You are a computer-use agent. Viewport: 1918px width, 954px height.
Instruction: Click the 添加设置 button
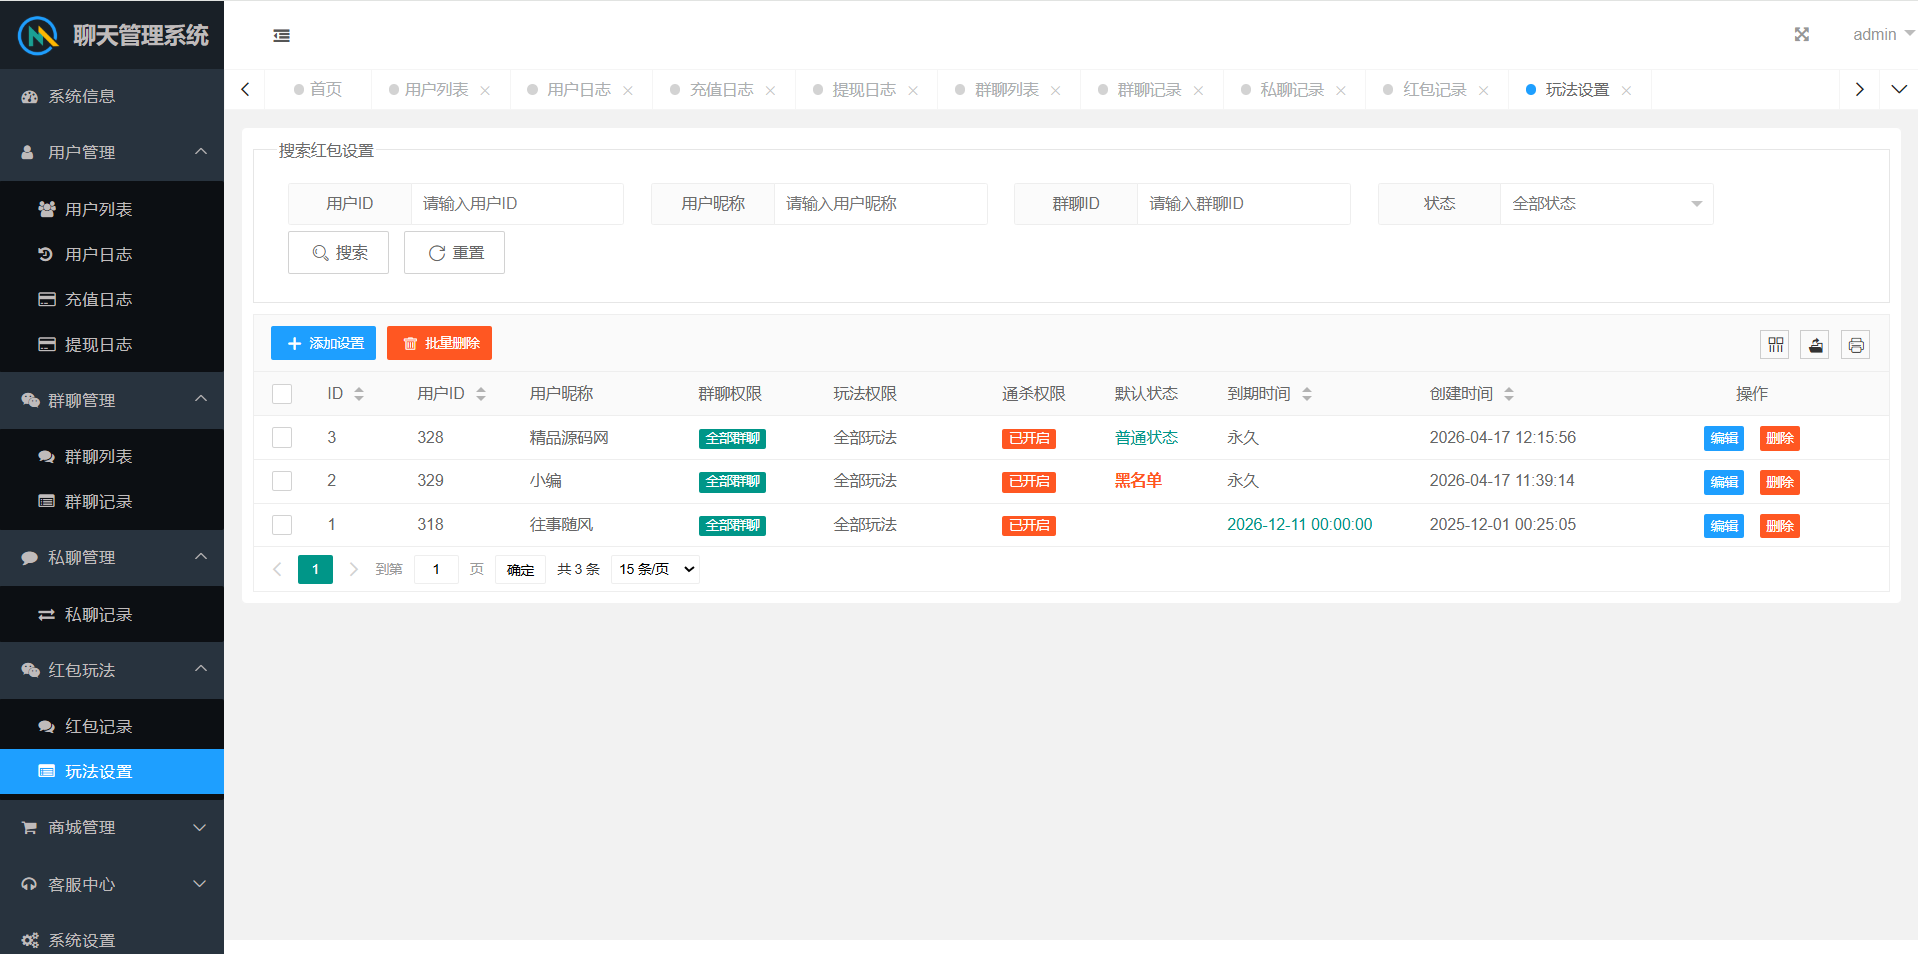coord(323,343)
